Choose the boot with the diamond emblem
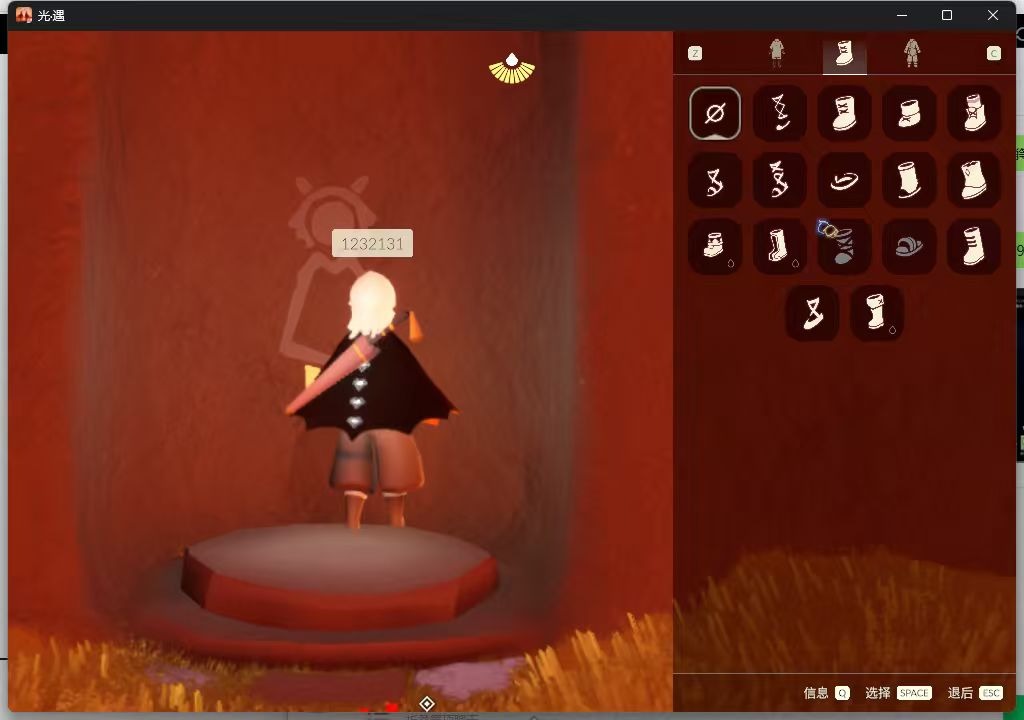This screenshot has height=720, width=1024. point(973,180)
